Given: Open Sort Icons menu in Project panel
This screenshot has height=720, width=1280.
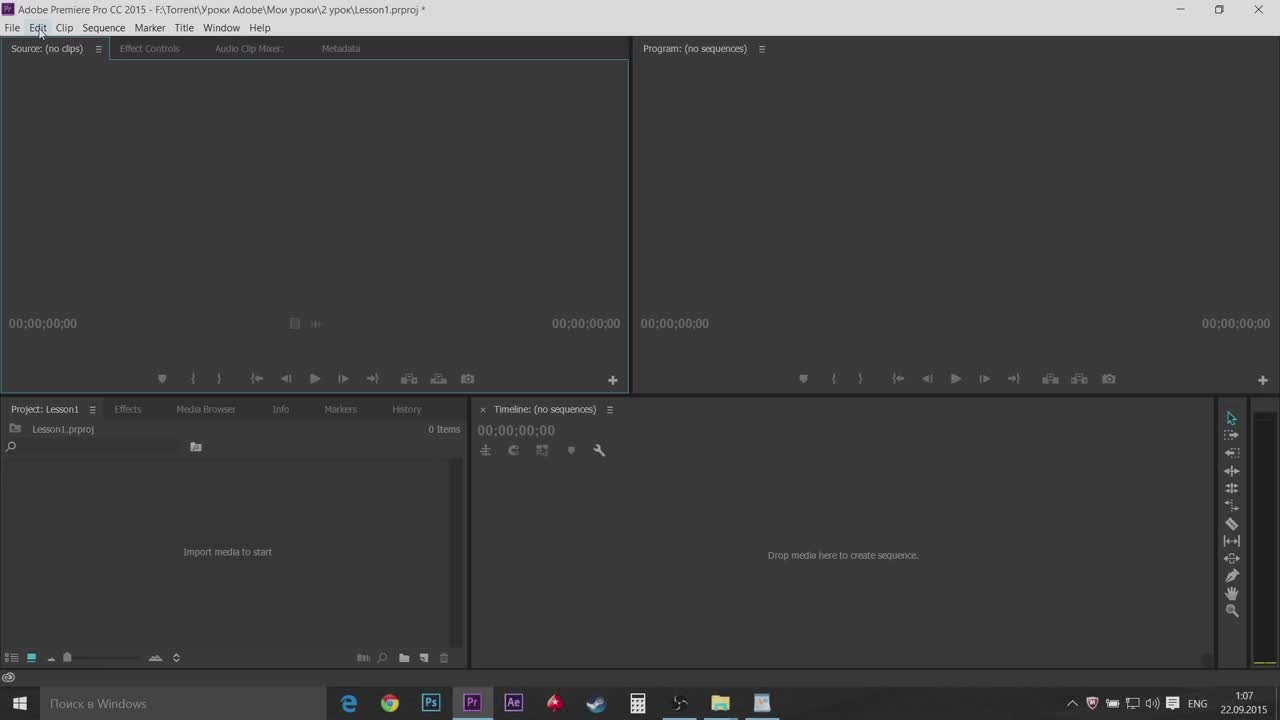Looking at the screenshot, I should pyautogui.click(x=176, y=658).
